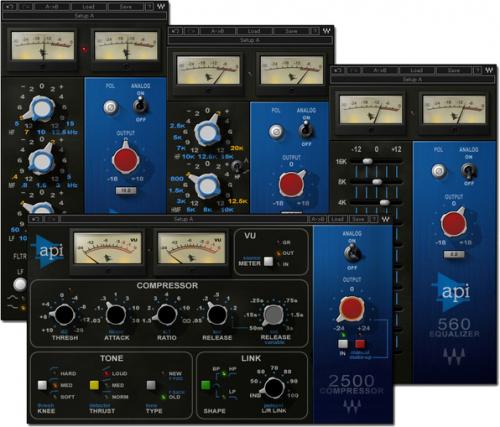This screenshot has height=427, width=500.
Task: Toggle the ANALOG switch on the 550A
Action: [140, 105]
